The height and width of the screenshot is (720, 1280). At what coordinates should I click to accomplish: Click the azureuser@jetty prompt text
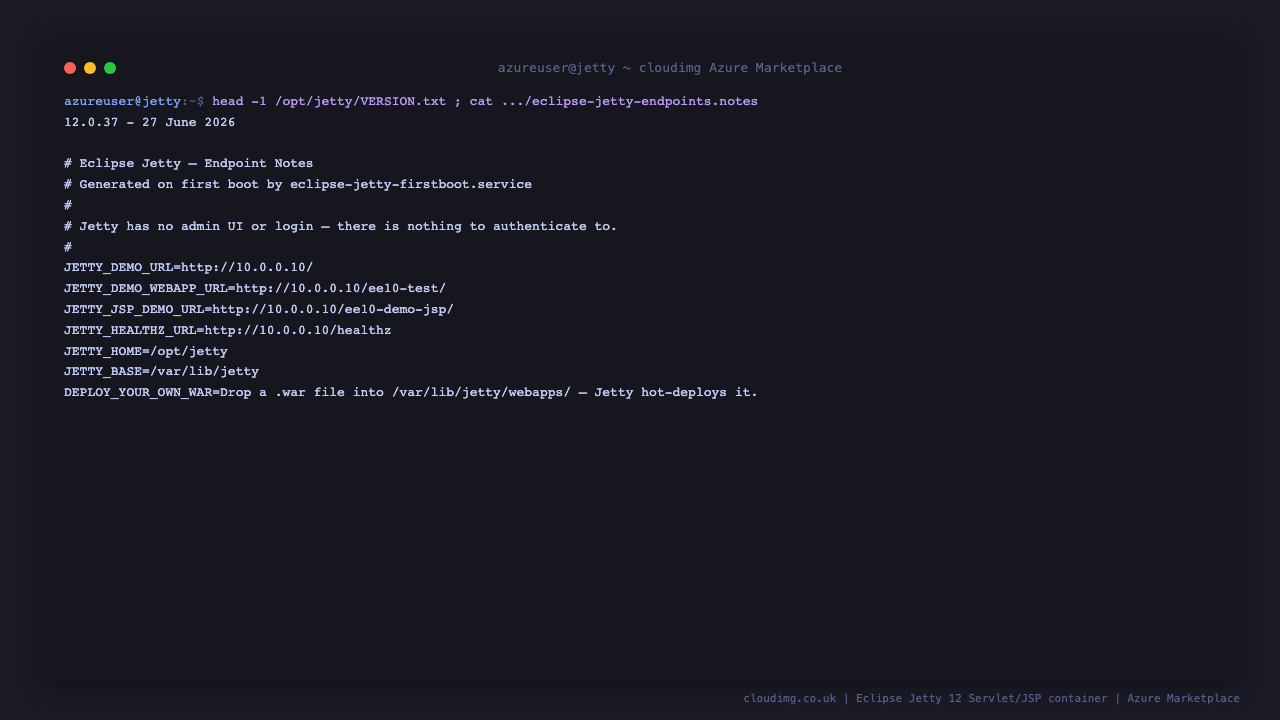[122, 102]
